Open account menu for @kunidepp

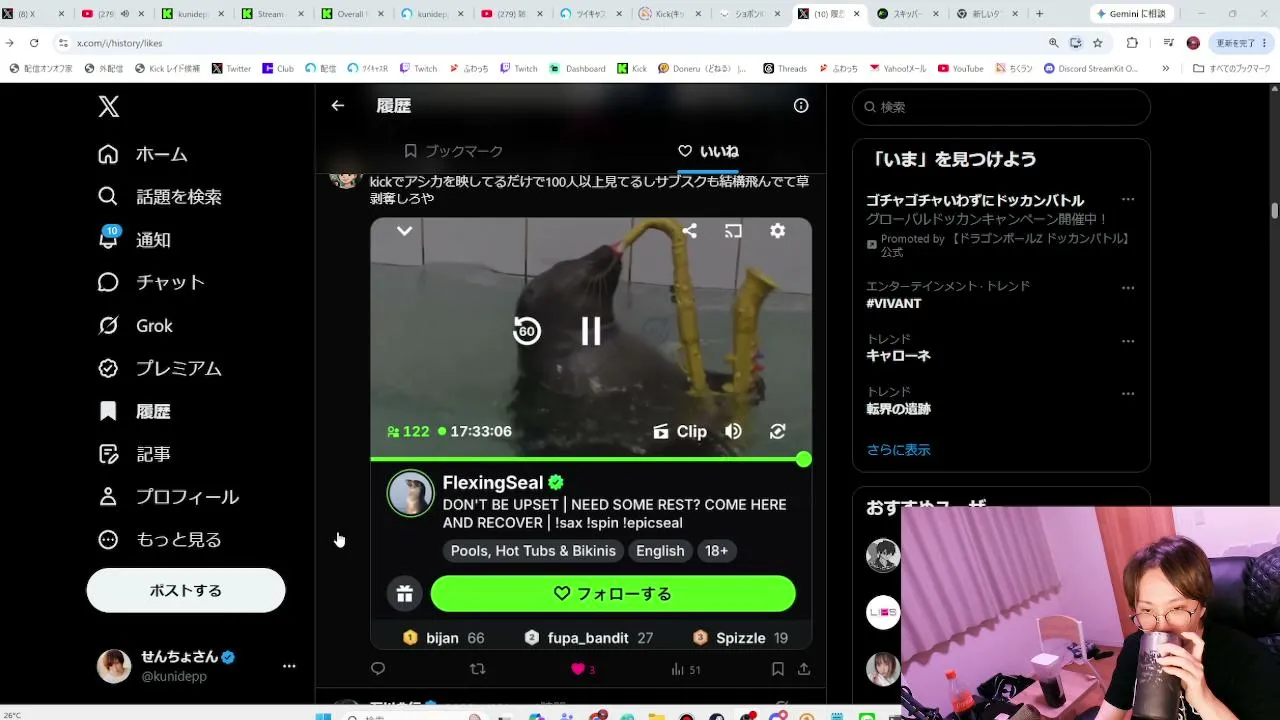coord(197,666)
